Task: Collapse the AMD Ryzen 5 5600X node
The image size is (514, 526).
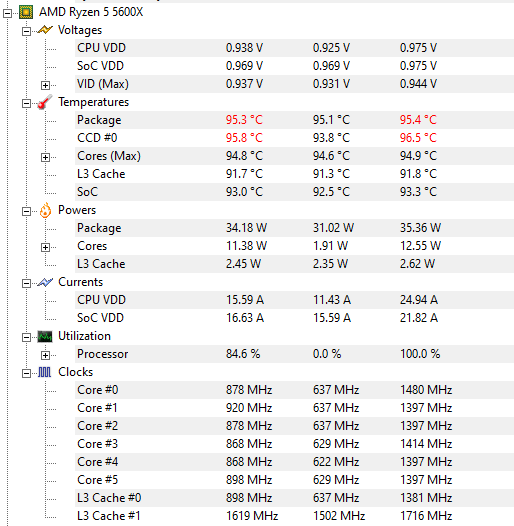Action: coord(8,13)
